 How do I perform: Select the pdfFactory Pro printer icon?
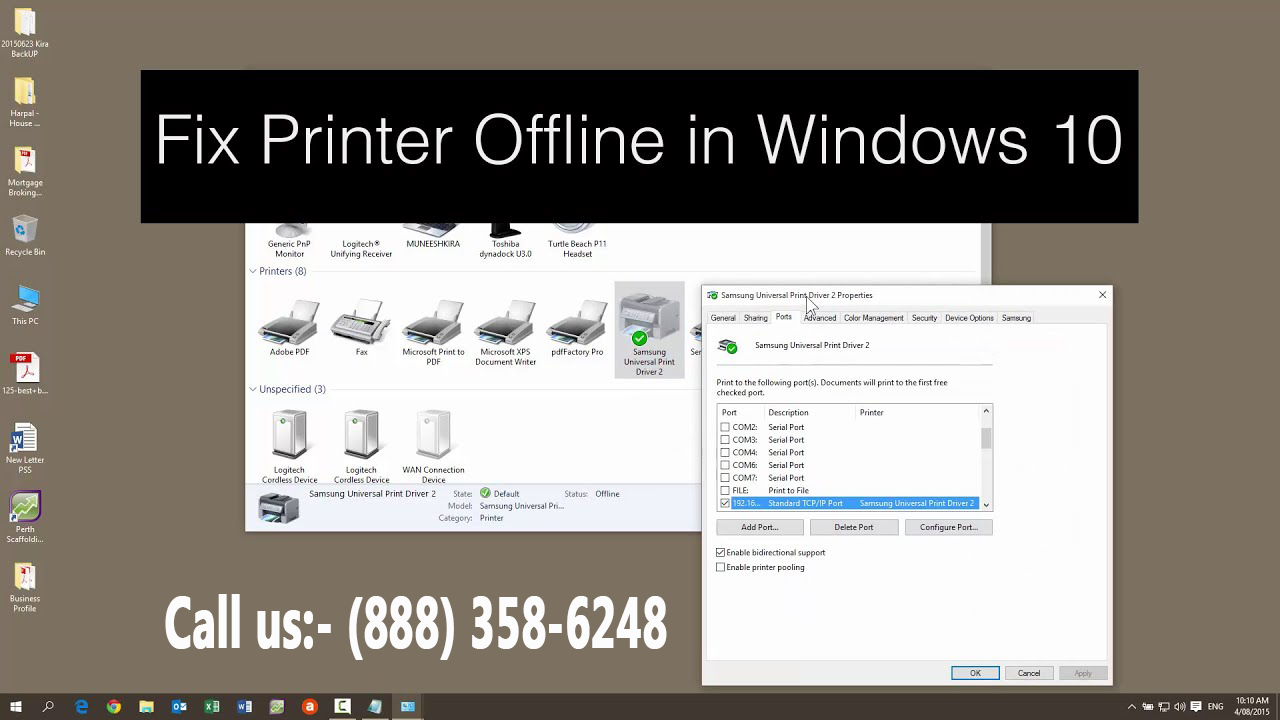[577, 328]
